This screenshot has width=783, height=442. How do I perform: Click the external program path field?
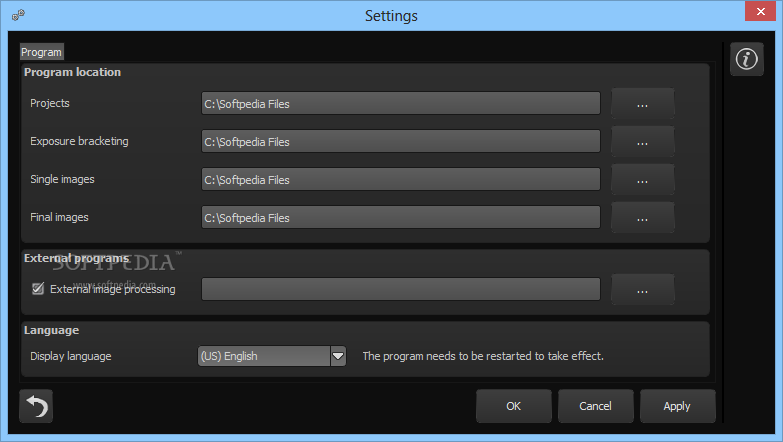(x=400, y=290)
